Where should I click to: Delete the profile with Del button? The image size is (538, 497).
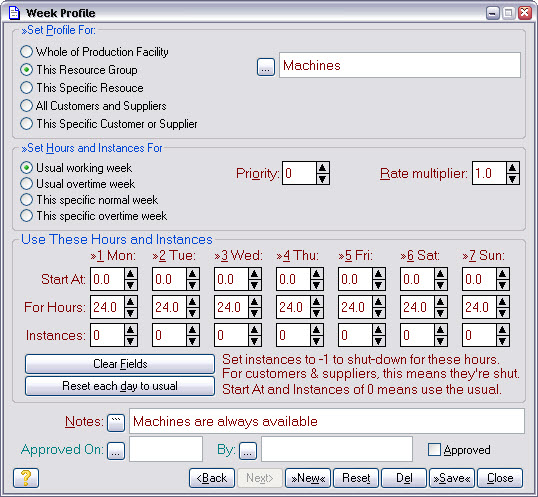(x=404, y=478)
